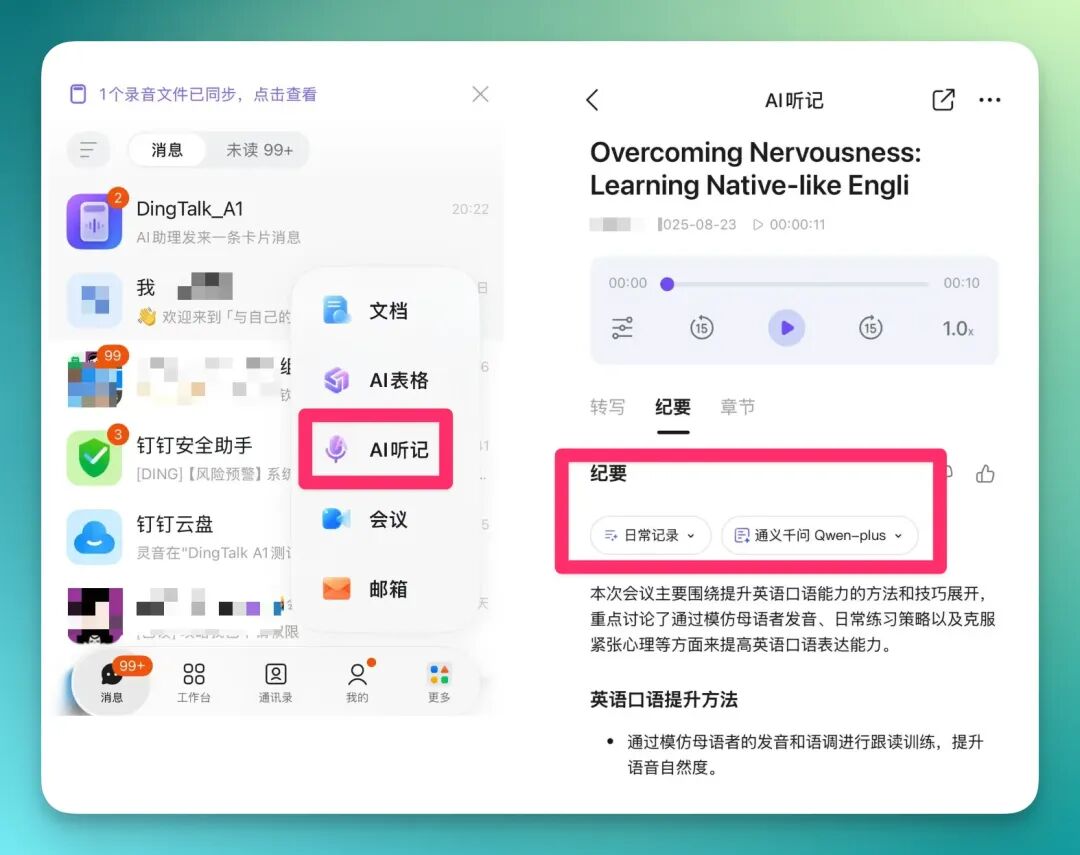
Task: Switch to the 章节 tab
Action: [x=738, y=407]
